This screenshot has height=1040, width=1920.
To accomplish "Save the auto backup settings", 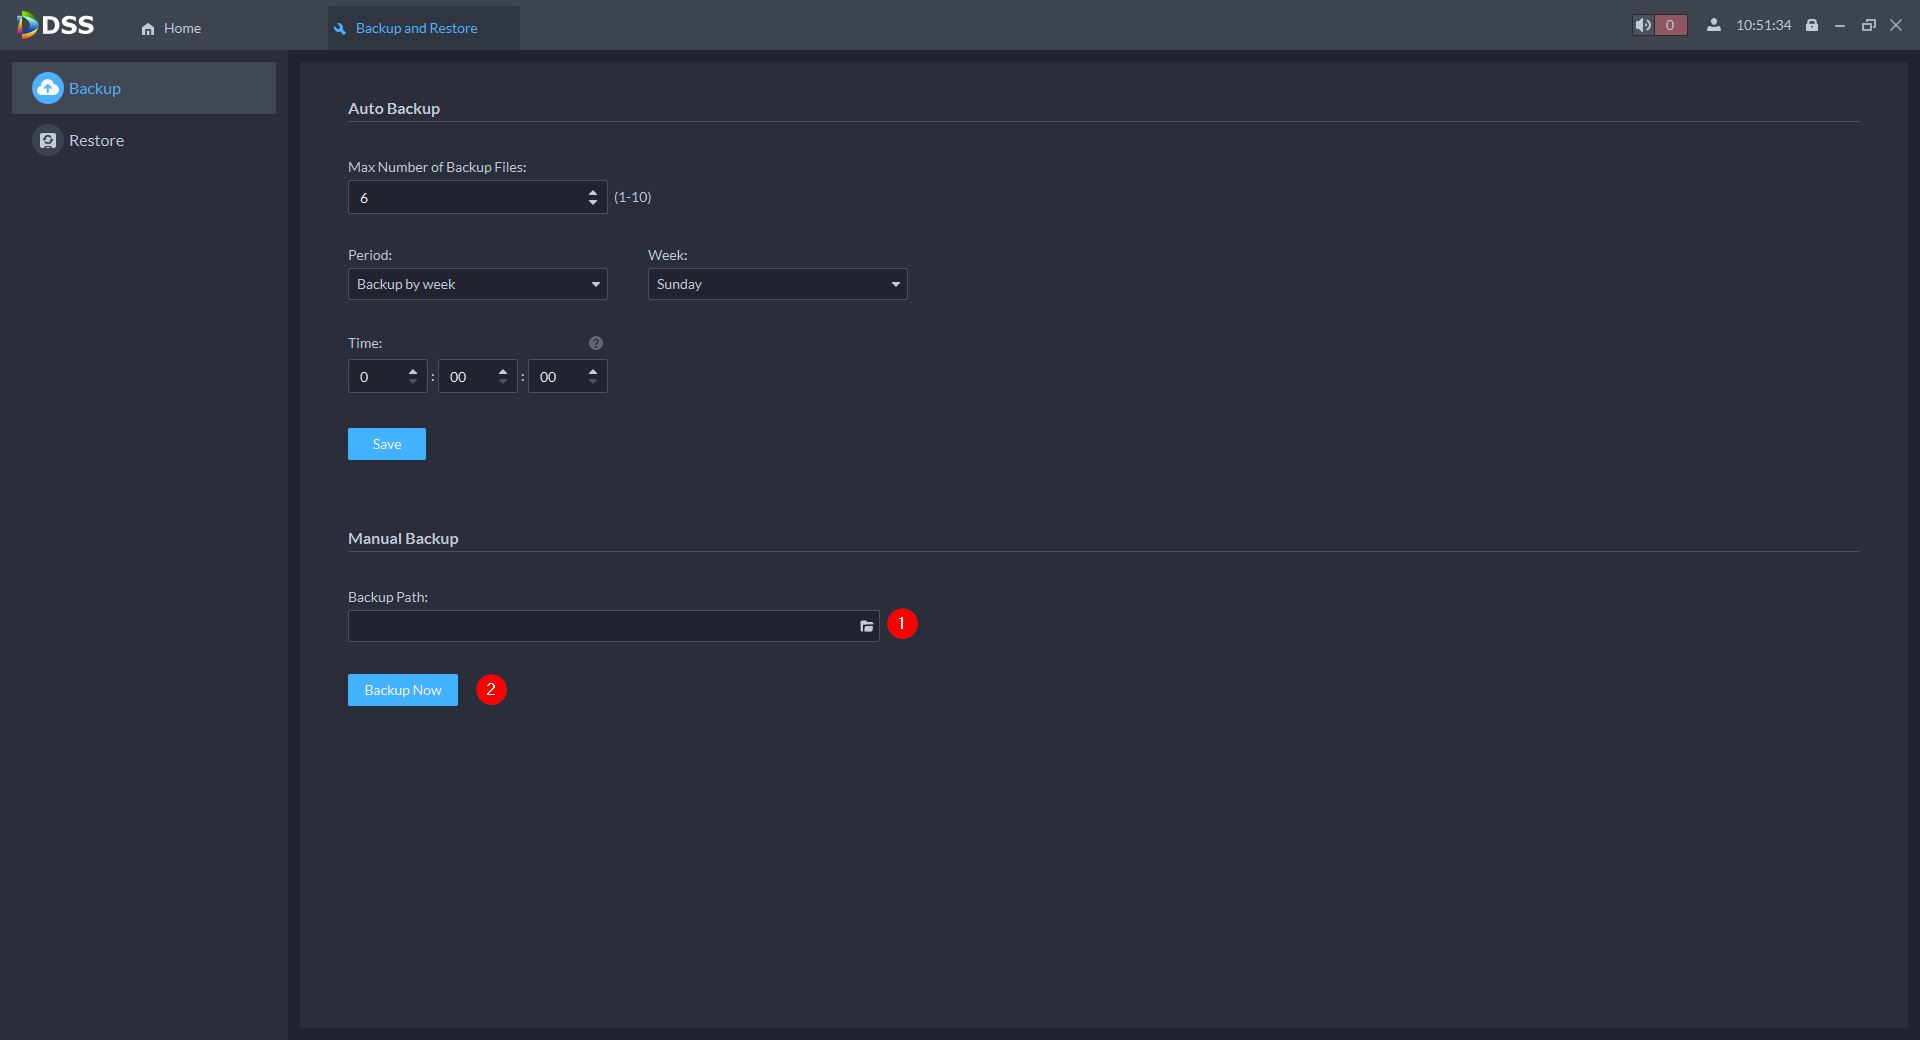I will tap(387, 444).
